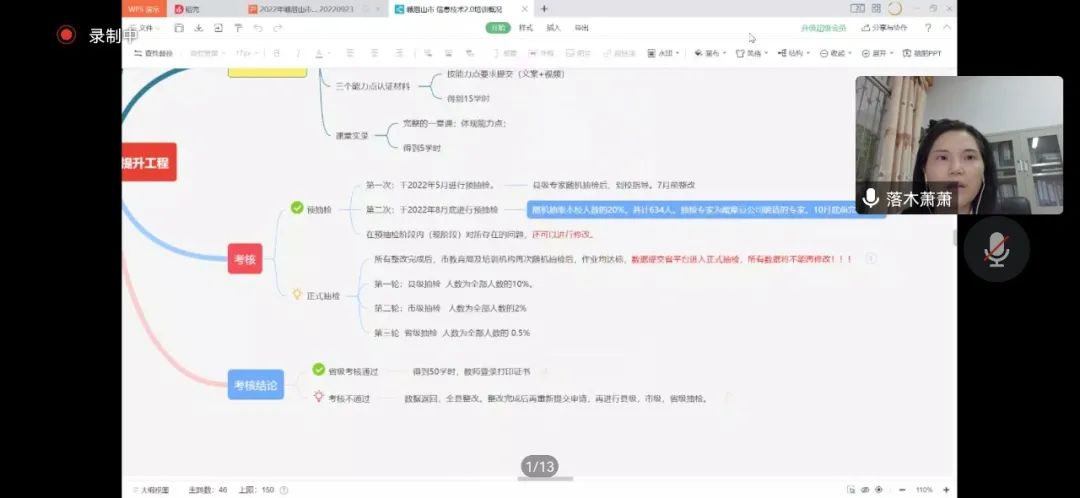The width and height of the screenshot is (1080, 498).
Task: Click the green checkmark beside 预抽检
Action: click(296, 208)
